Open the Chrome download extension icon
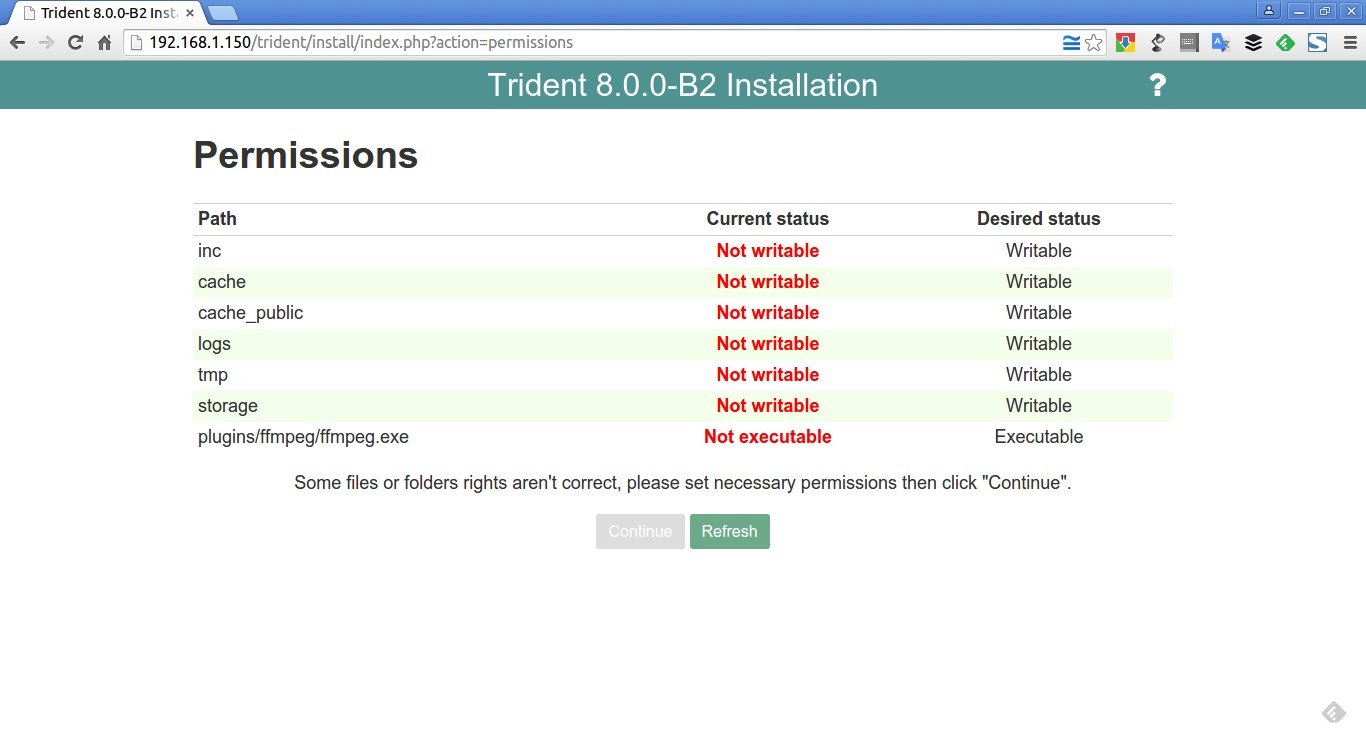This screenshot has width=1366, height=744. (1125, 43)
